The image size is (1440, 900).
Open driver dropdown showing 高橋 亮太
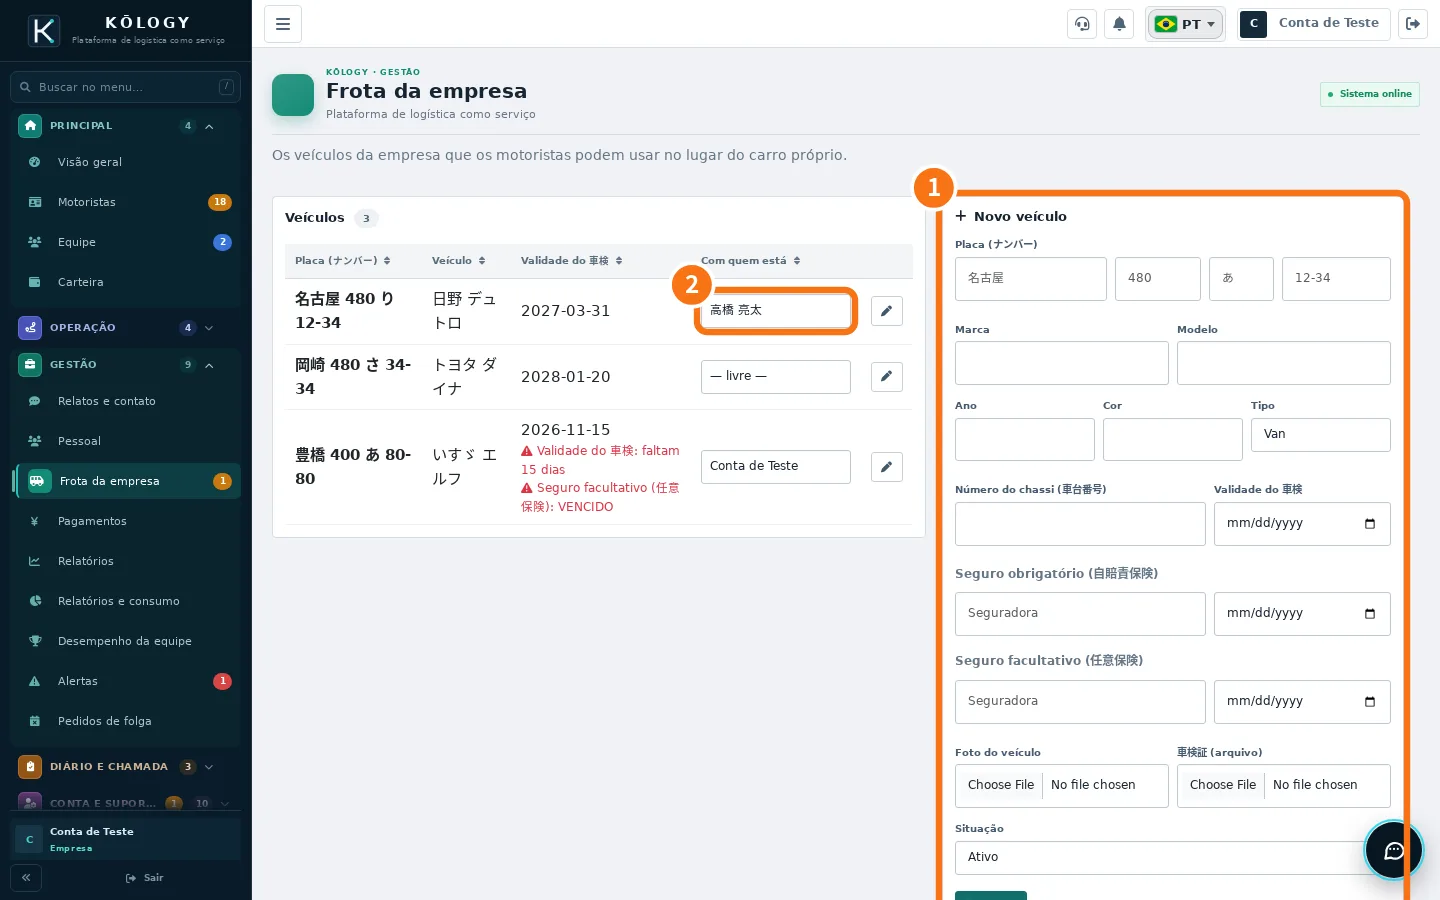(776, 311)
